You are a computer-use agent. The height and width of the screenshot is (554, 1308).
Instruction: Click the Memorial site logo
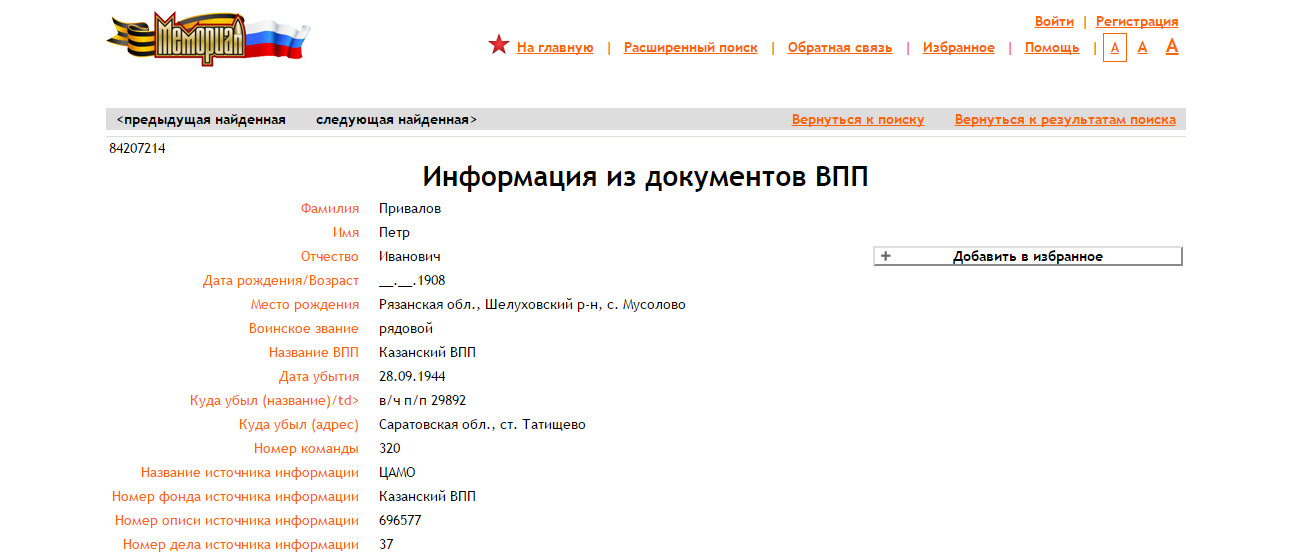click(x=208, y=39)
